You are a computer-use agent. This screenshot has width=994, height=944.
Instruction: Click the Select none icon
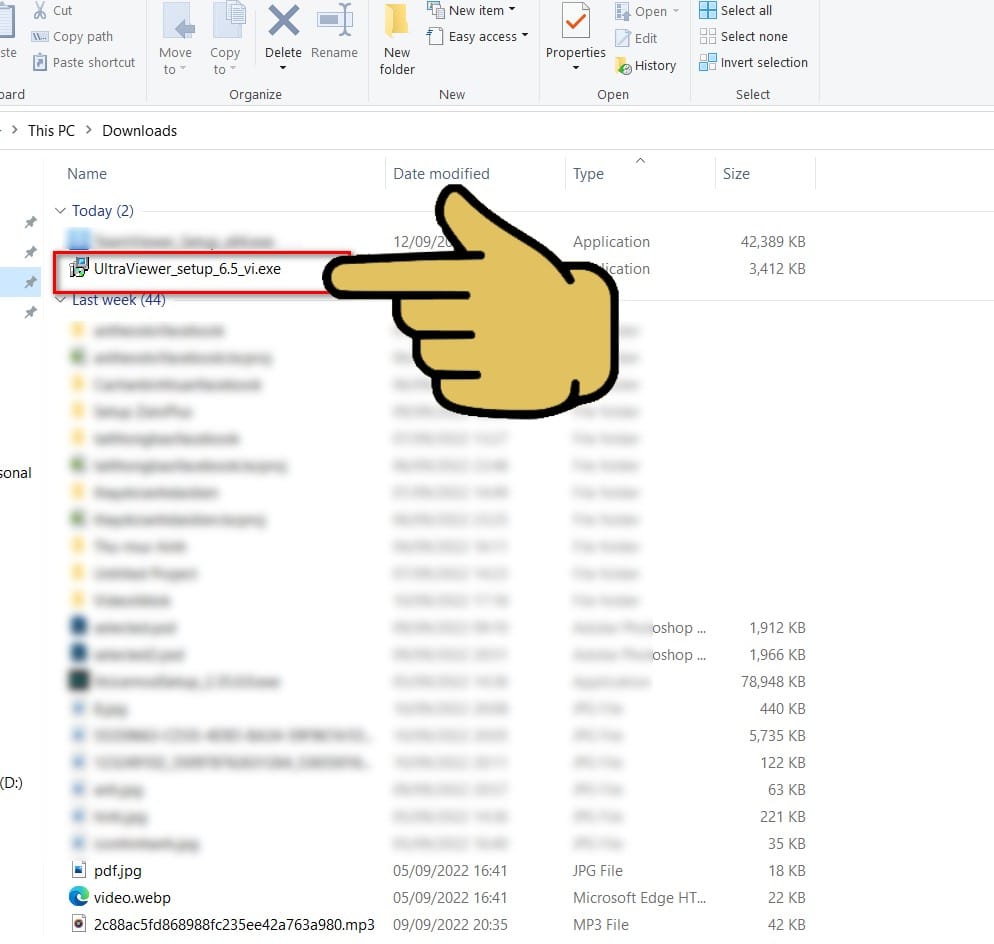(x=707, y=36)
